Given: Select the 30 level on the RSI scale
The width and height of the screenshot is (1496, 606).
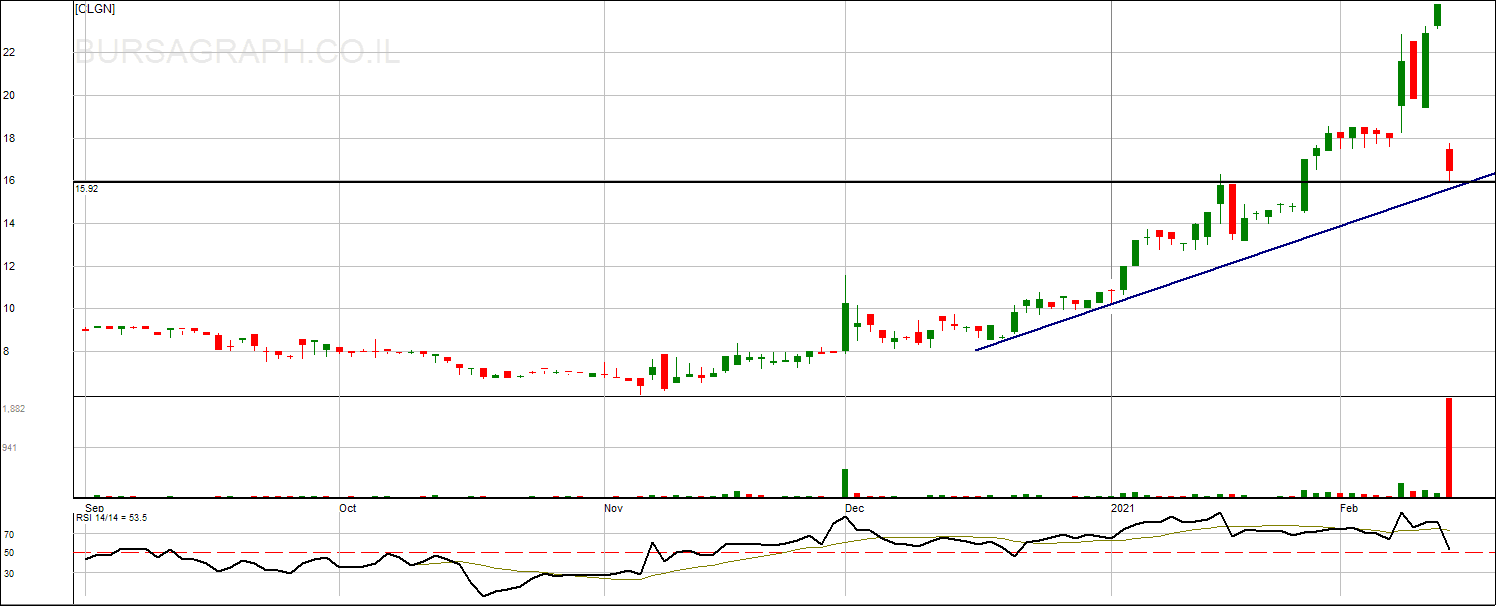Looking at the screenshot, I should point(9,573).
